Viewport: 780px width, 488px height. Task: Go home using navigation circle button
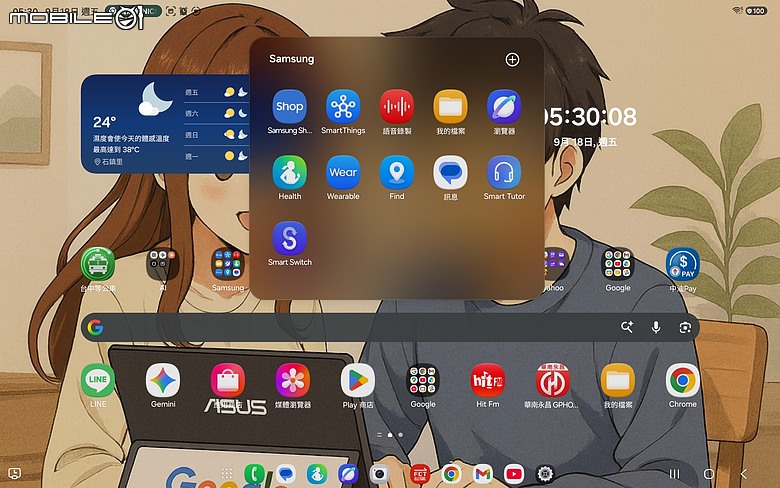pyautogui.click(x=709, y=474)
